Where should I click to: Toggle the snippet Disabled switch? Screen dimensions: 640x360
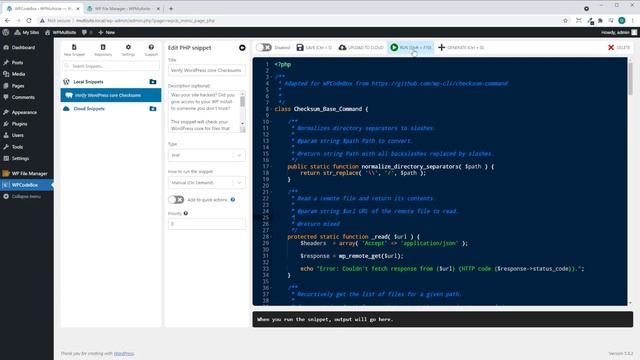pos(264,47)
